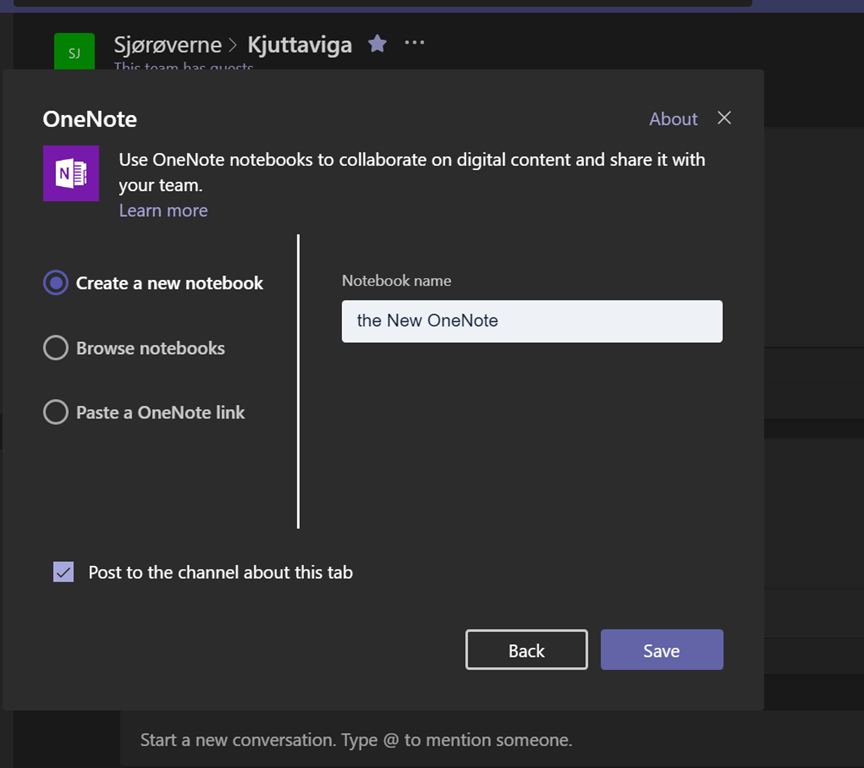Open the Learn more link
This screenshot has width=864, height=768.
click(x=163, y=210)
